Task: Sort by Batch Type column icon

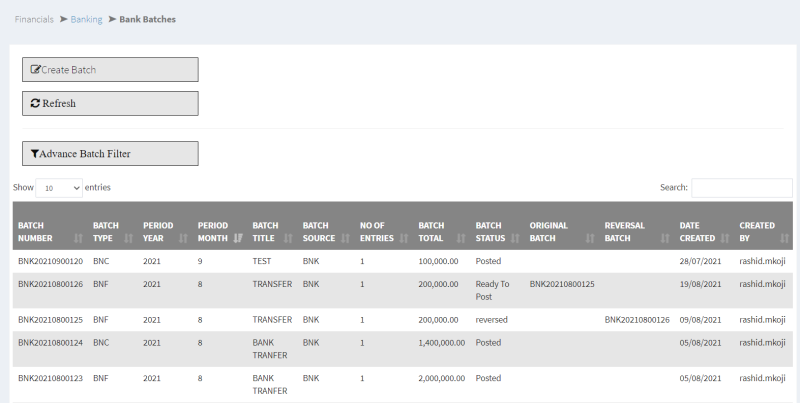Action: tap(128, 238)
